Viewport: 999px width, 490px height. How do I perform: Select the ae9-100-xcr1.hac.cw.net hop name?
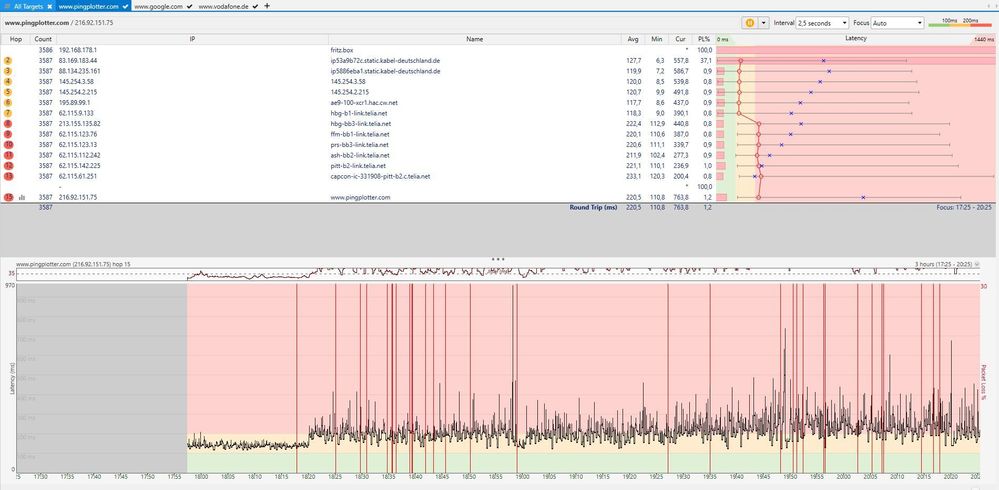364,103
